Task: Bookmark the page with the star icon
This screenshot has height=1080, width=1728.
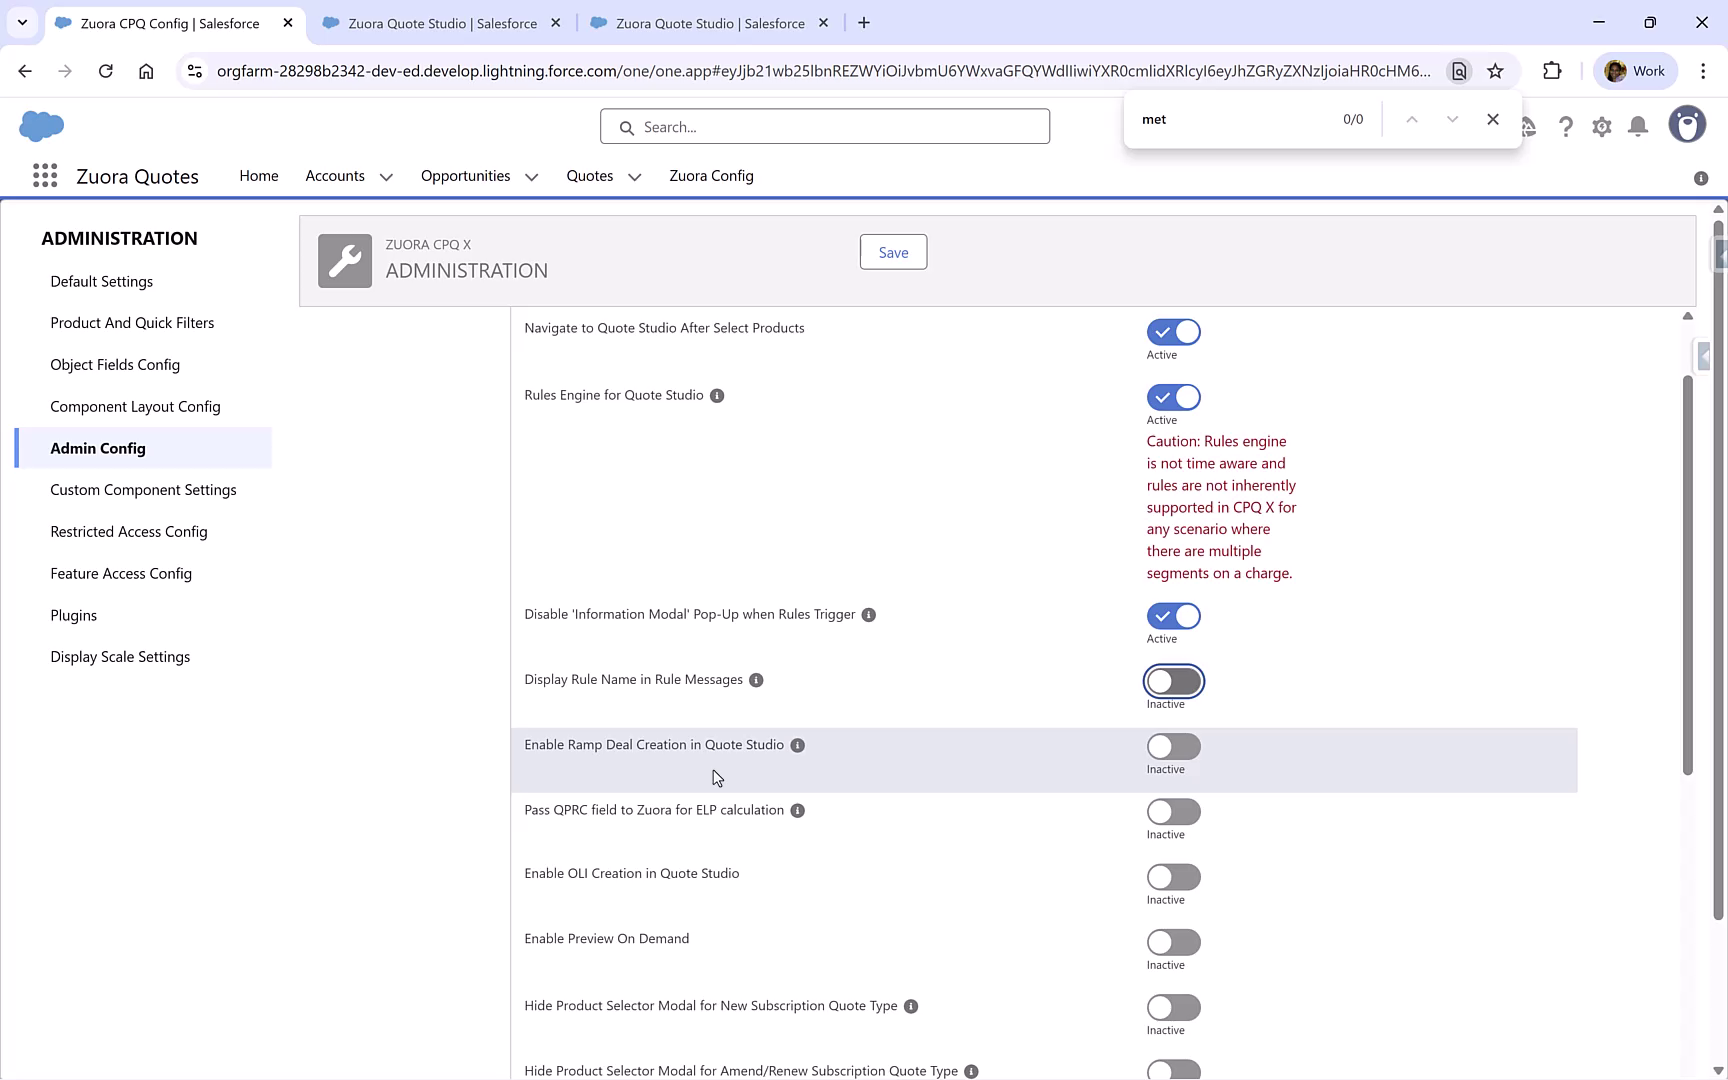Action: pos(1496,71)
